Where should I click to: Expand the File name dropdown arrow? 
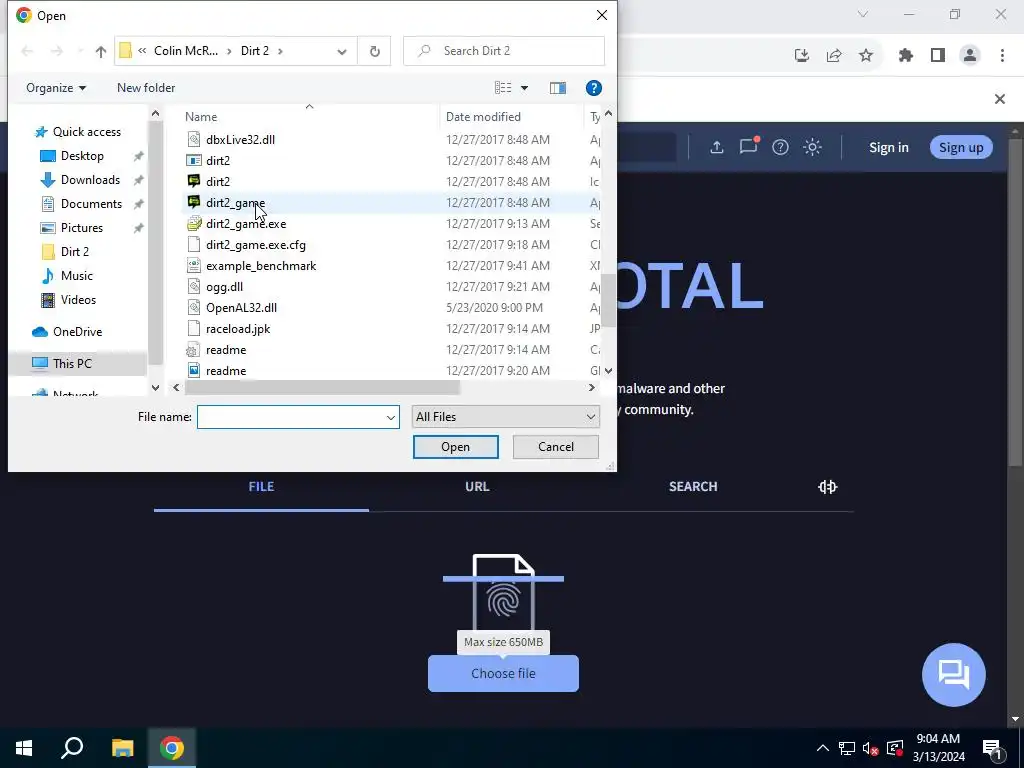tap(391, 417)
